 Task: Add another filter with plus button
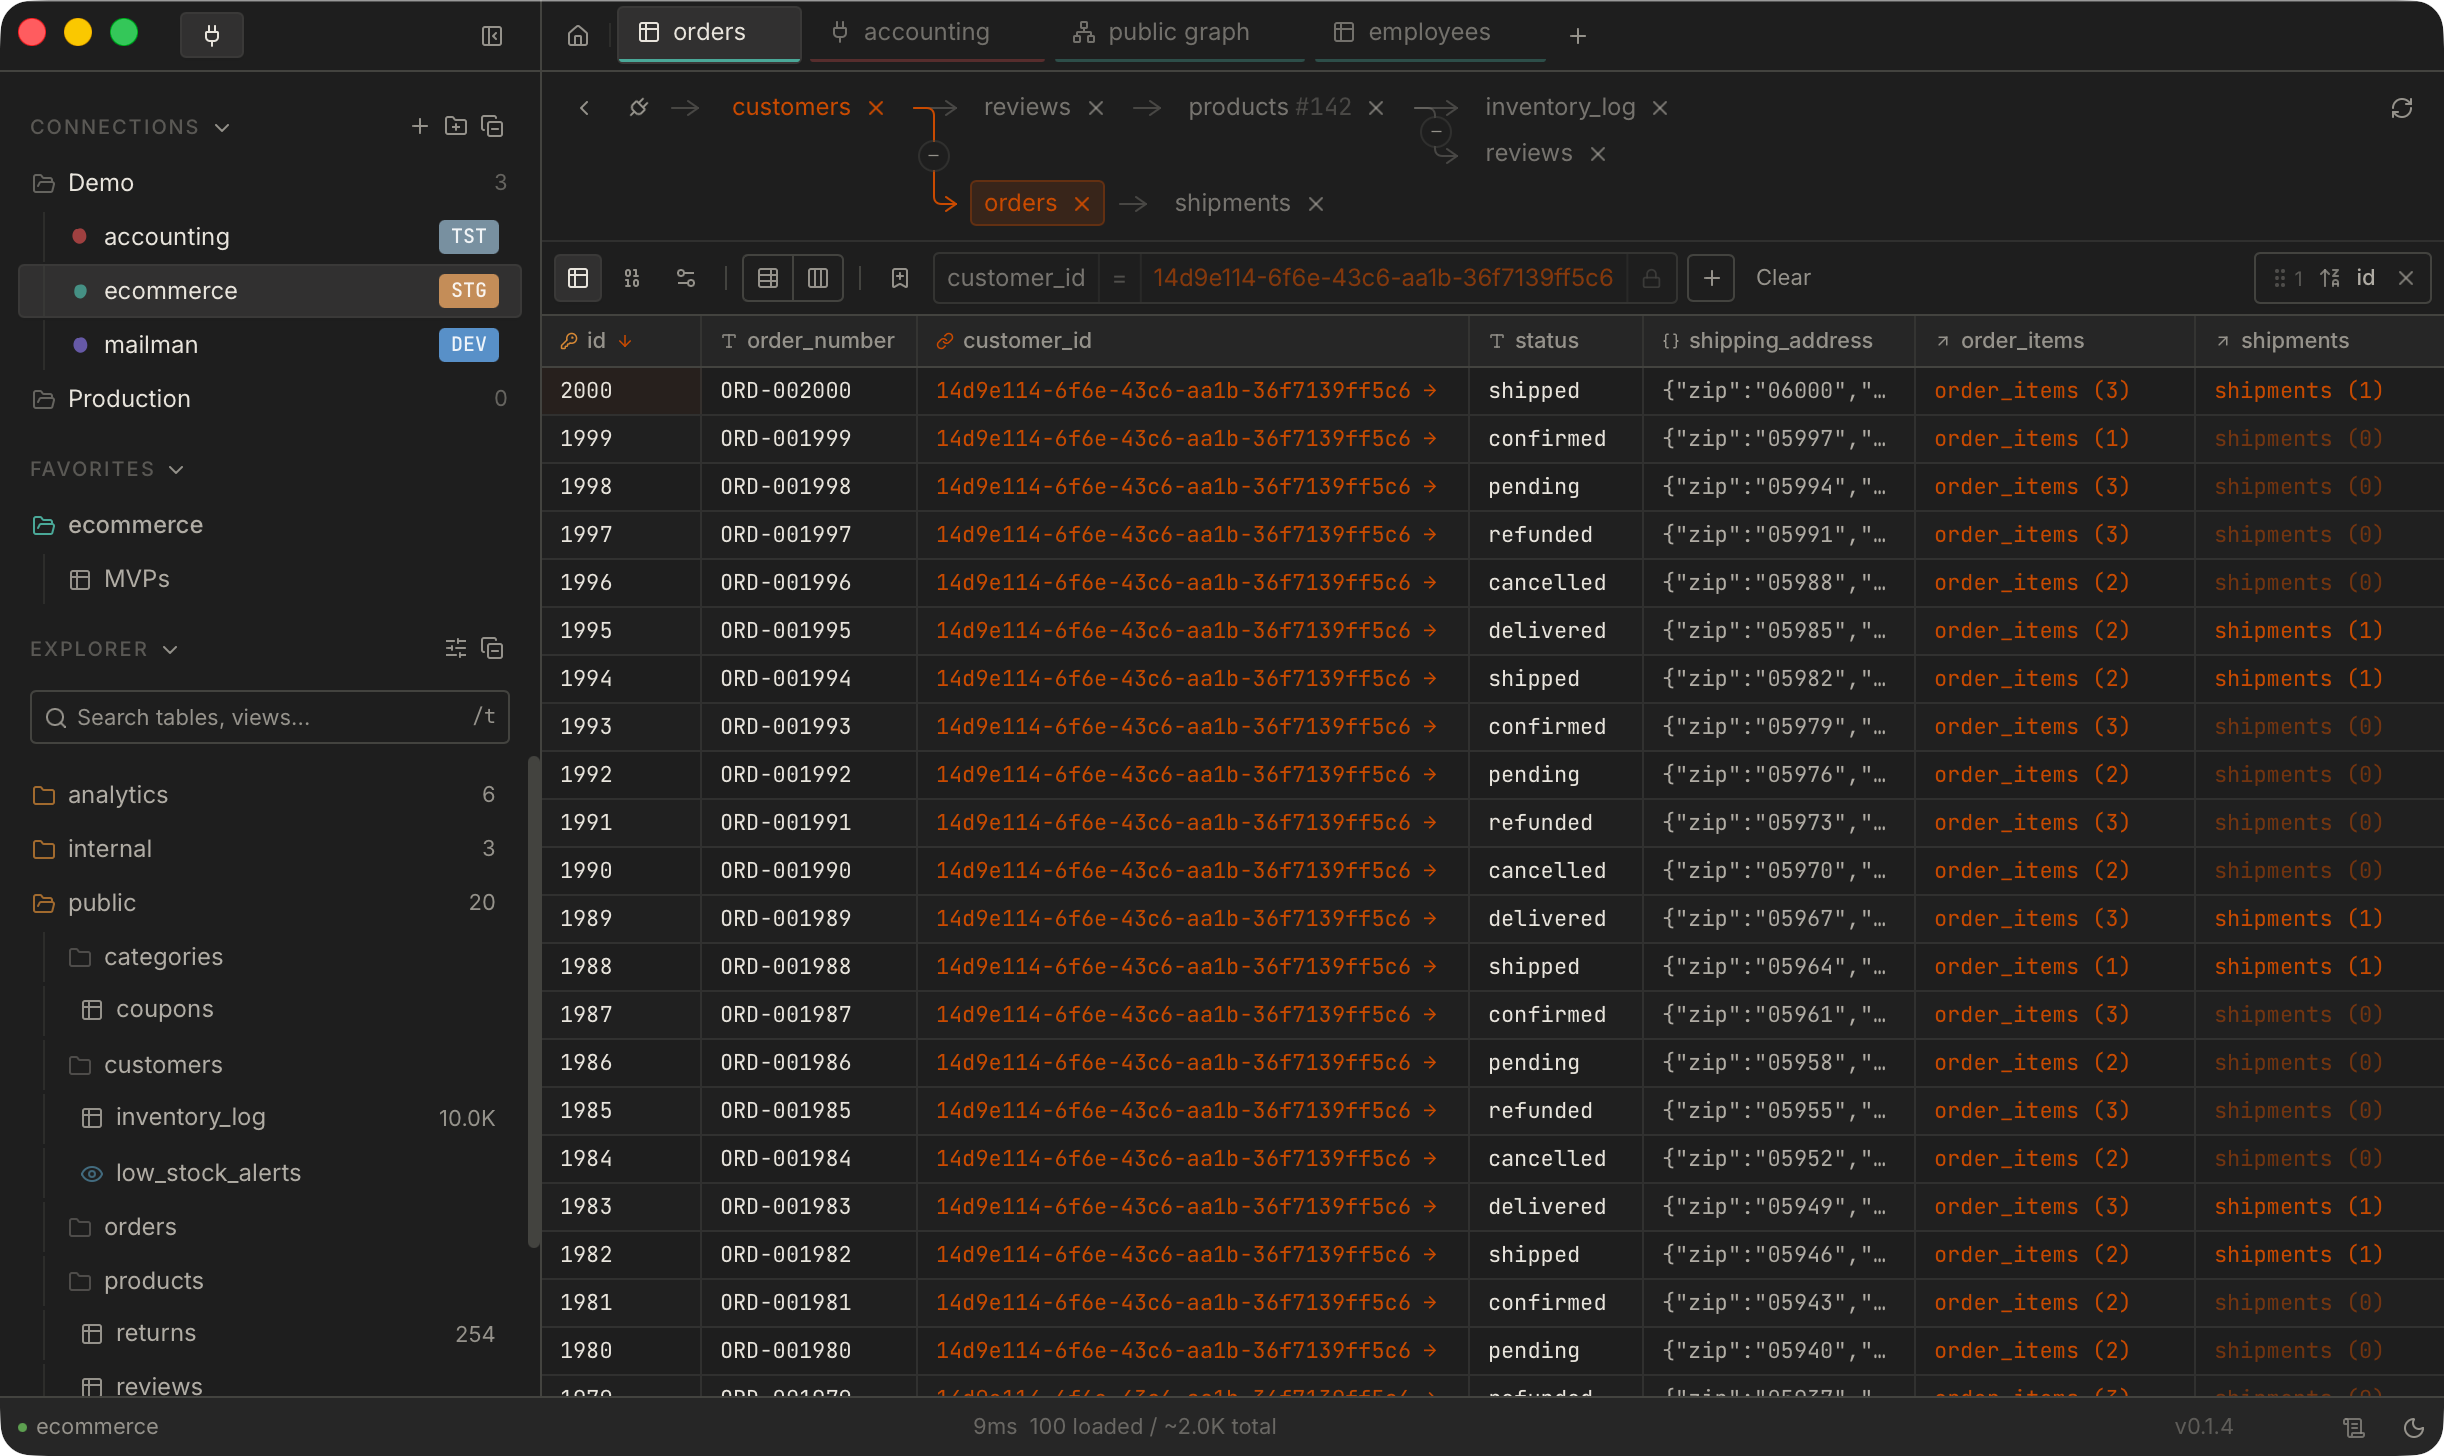1711,278
